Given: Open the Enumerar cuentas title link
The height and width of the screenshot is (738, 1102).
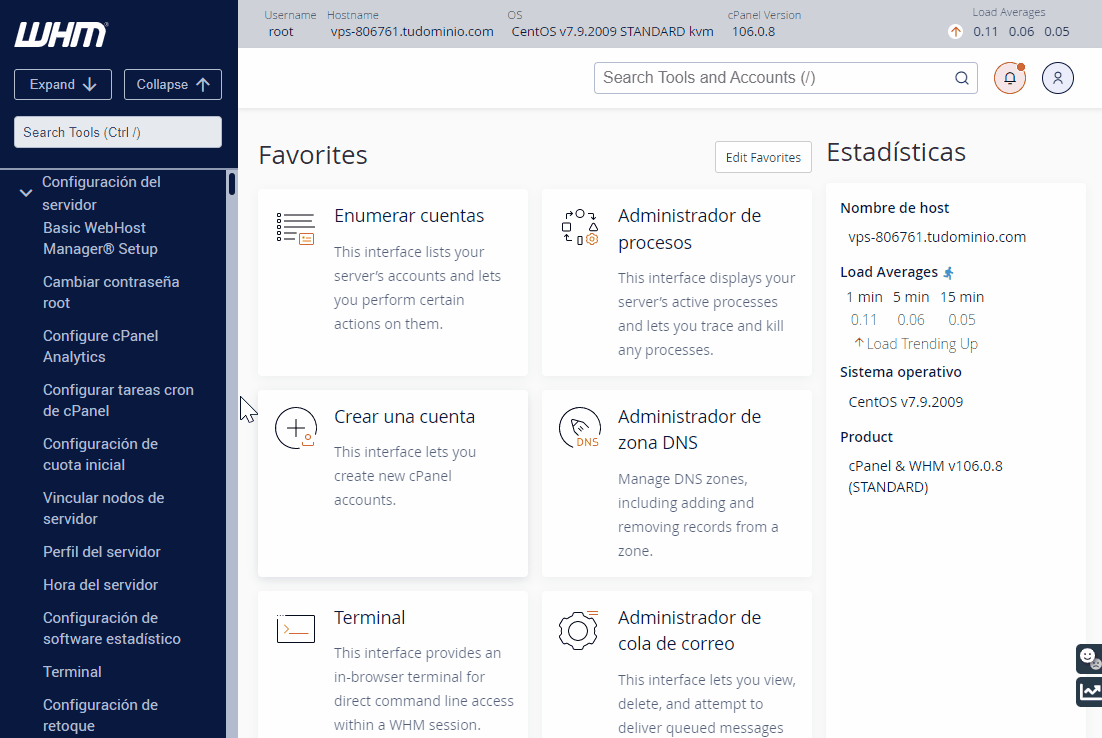Looking at the screenshot, I should click(409, 216).
